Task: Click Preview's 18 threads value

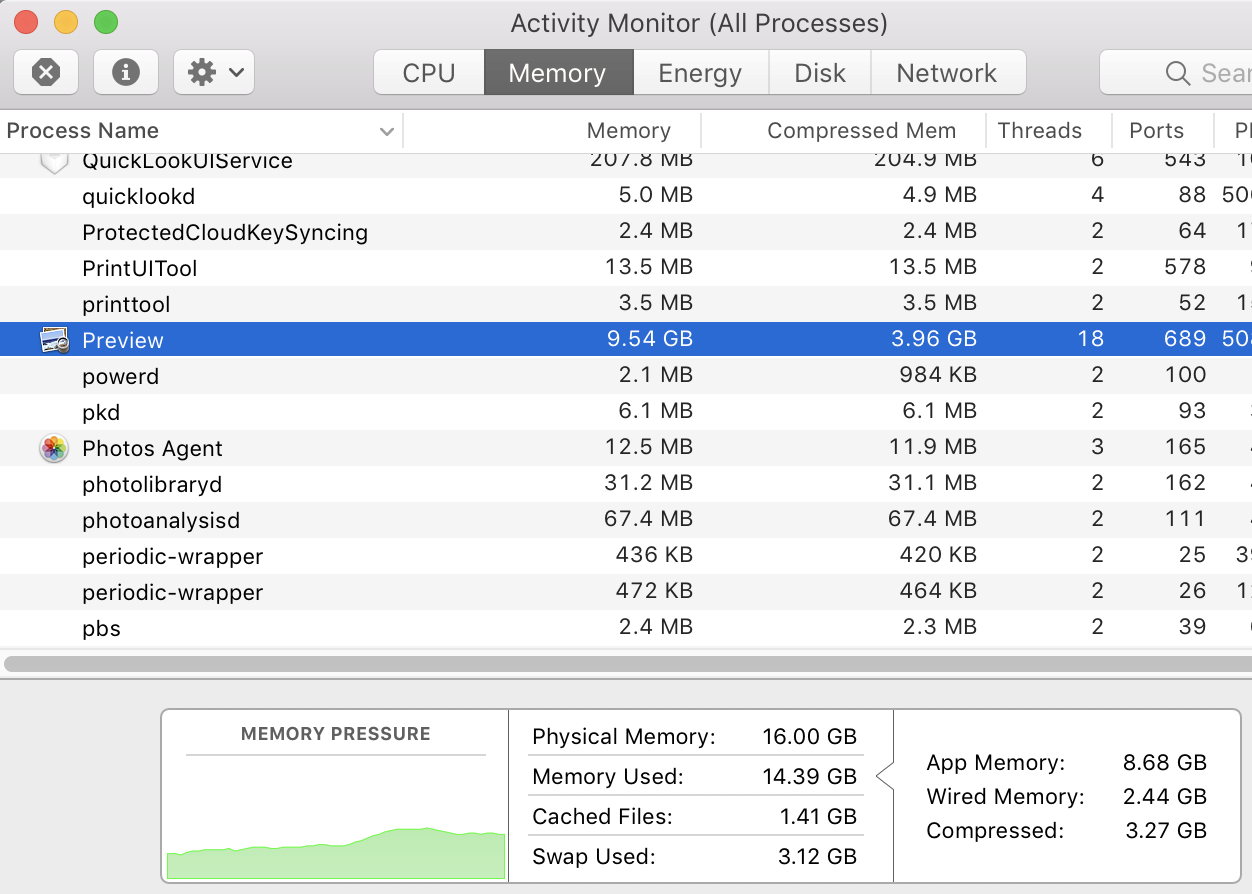Action: pyautogui.click(x=1091, y=339)
